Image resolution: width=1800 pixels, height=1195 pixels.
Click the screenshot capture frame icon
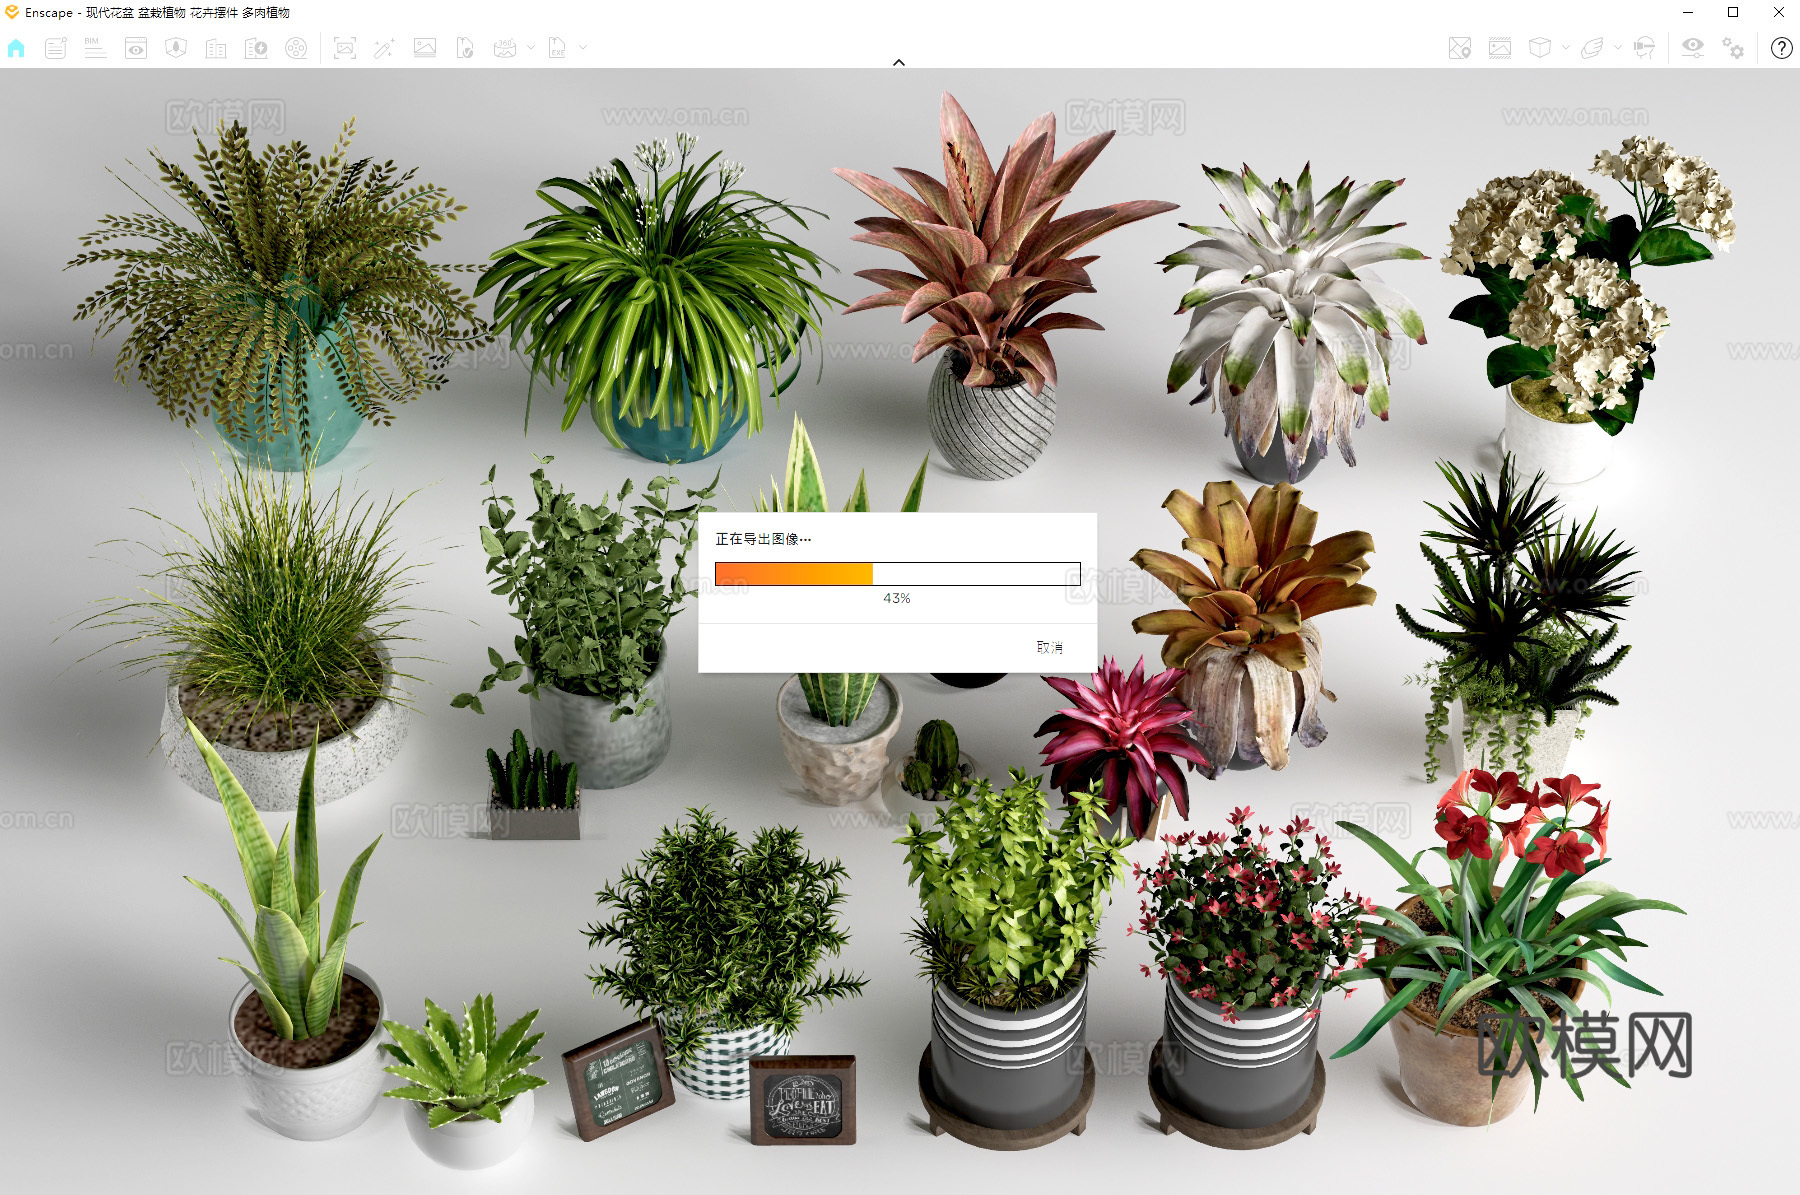pyautogui.click(x=345, y=48)
